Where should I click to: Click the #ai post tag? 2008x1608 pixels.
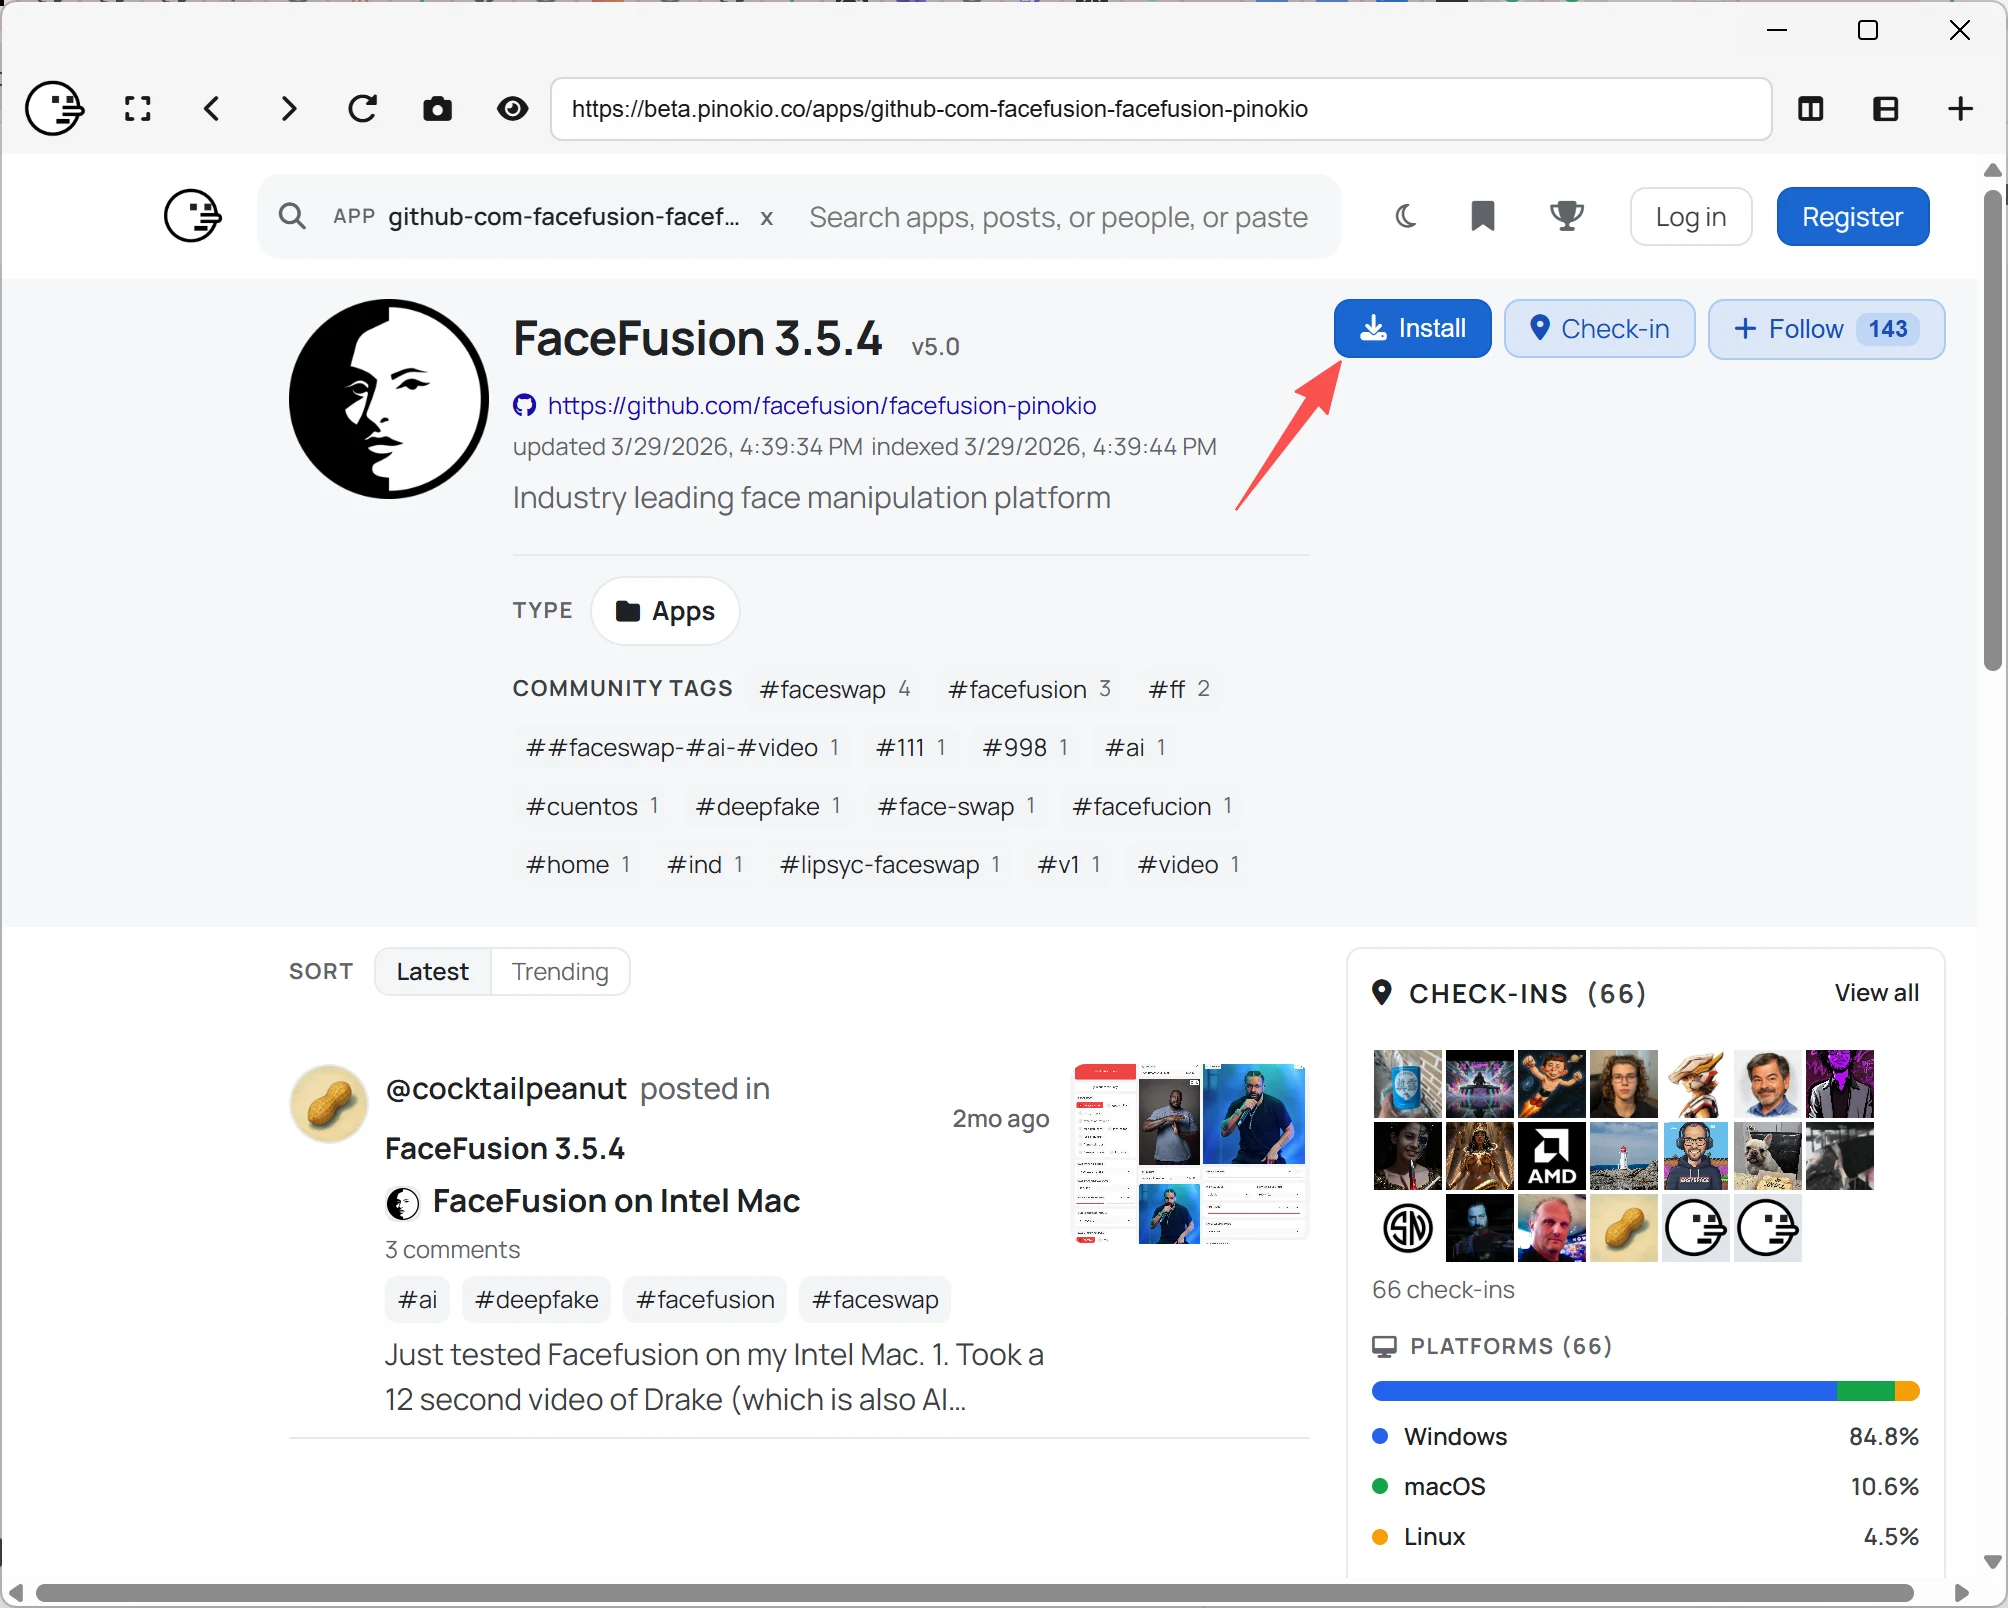tap(417, 1299)
